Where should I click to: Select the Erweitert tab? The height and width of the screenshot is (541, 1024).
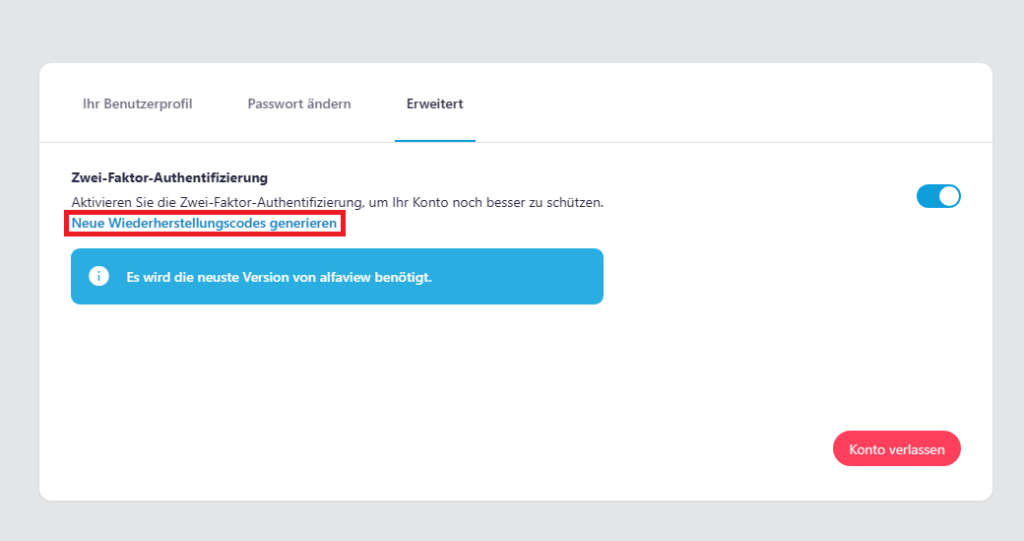[434, 104]
